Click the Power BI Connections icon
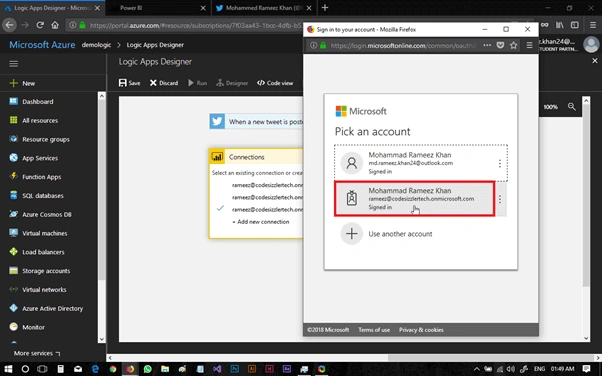 pos(217,157)
